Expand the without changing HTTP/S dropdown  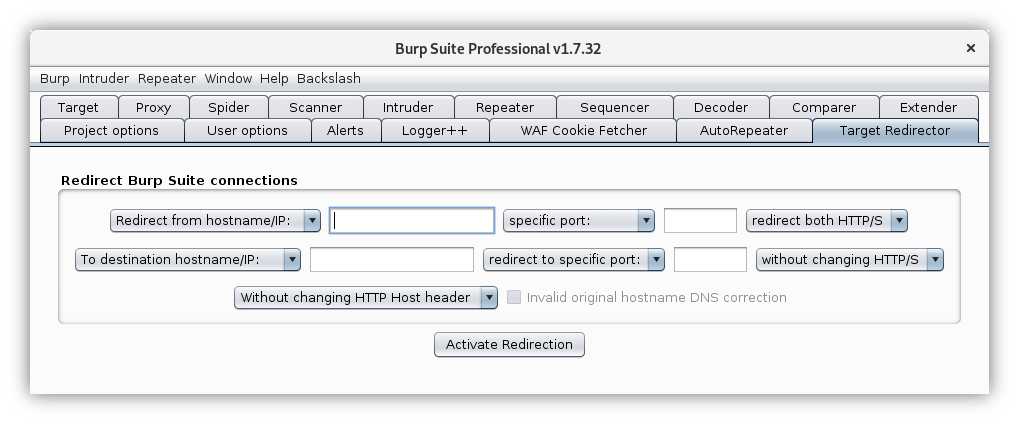849,259
